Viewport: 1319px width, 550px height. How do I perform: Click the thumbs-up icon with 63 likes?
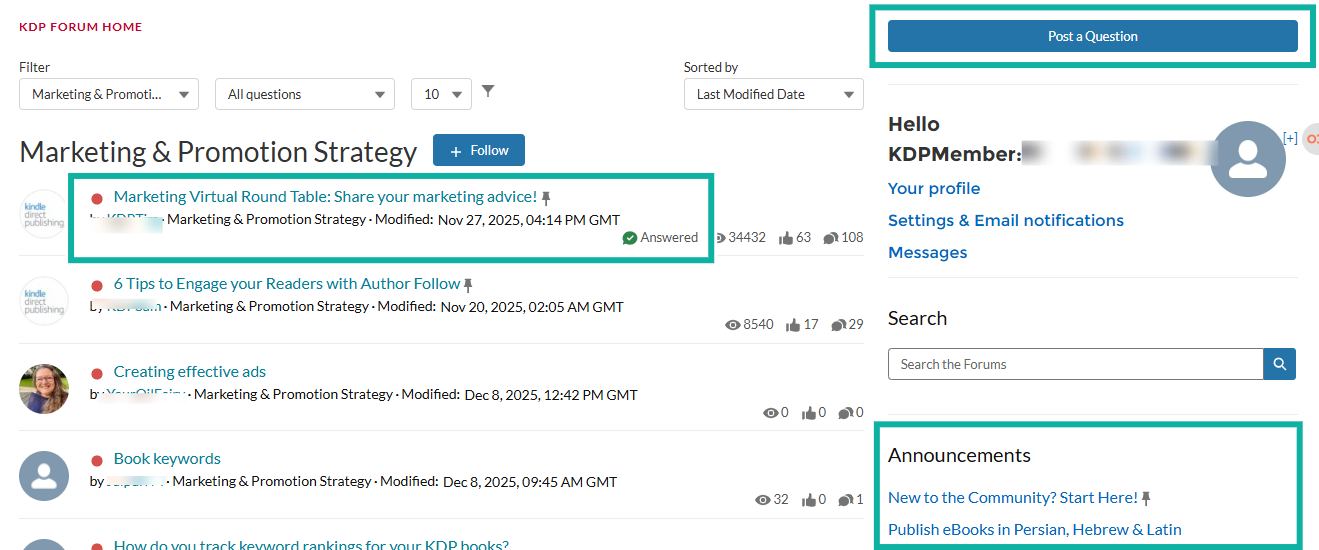point(785,238)
